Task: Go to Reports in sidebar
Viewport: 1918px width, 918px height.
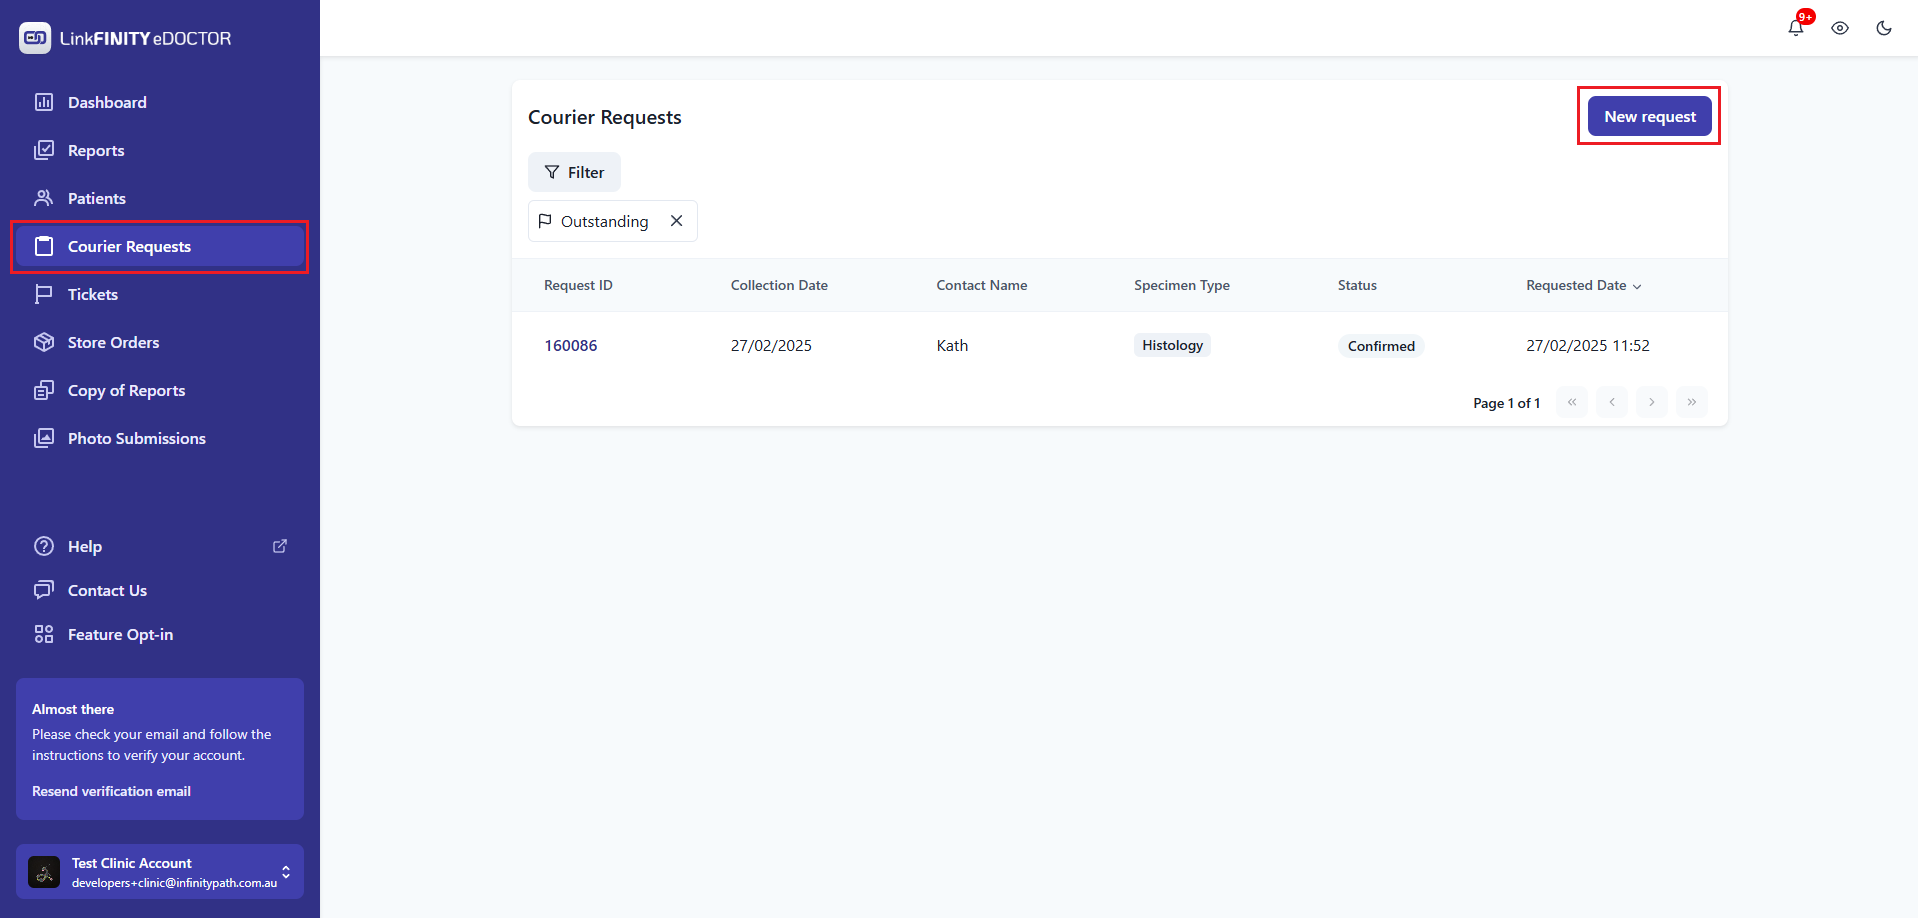Action: point(96,150)
